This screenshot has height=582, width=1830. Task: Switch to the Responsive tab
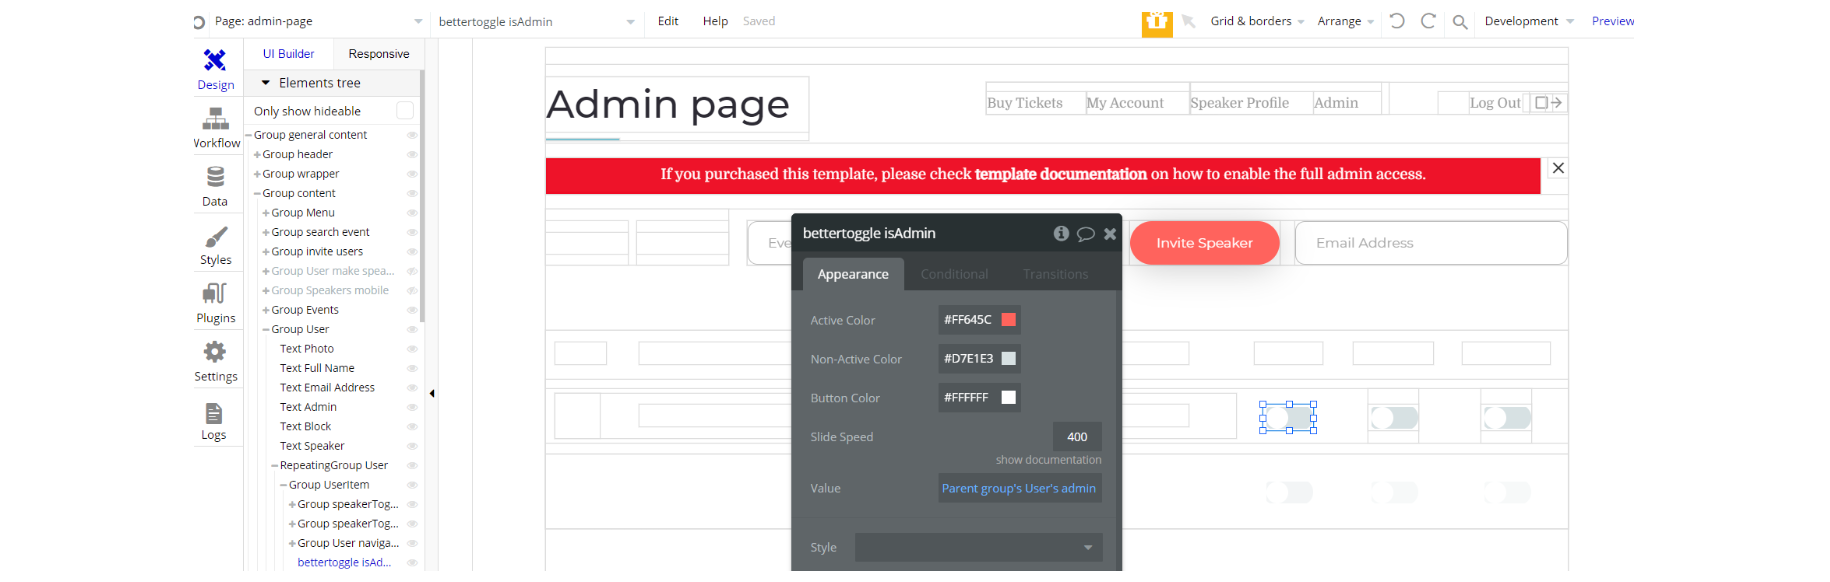(x=379, y=54)
